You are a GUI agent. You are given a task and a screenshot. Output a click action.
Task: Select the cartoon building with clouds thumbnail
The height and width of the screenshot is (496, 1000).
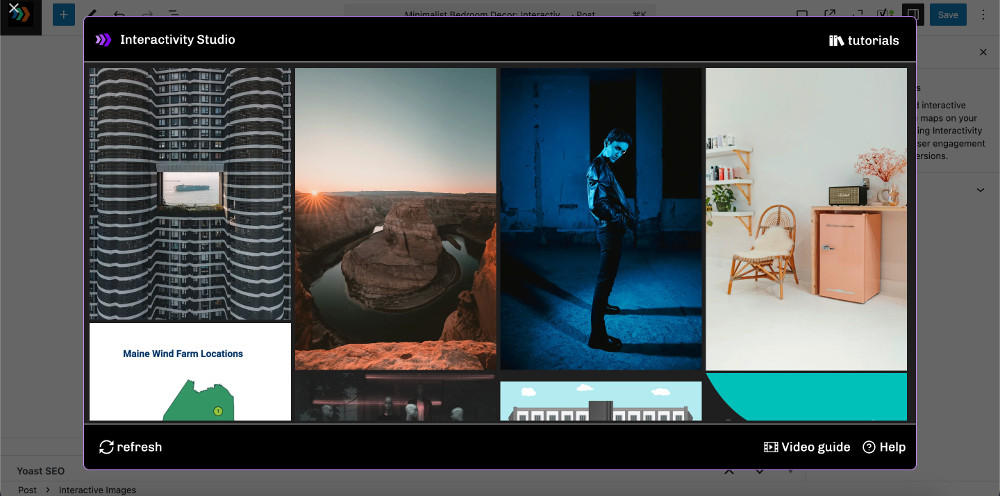click(x=601, y=401)
